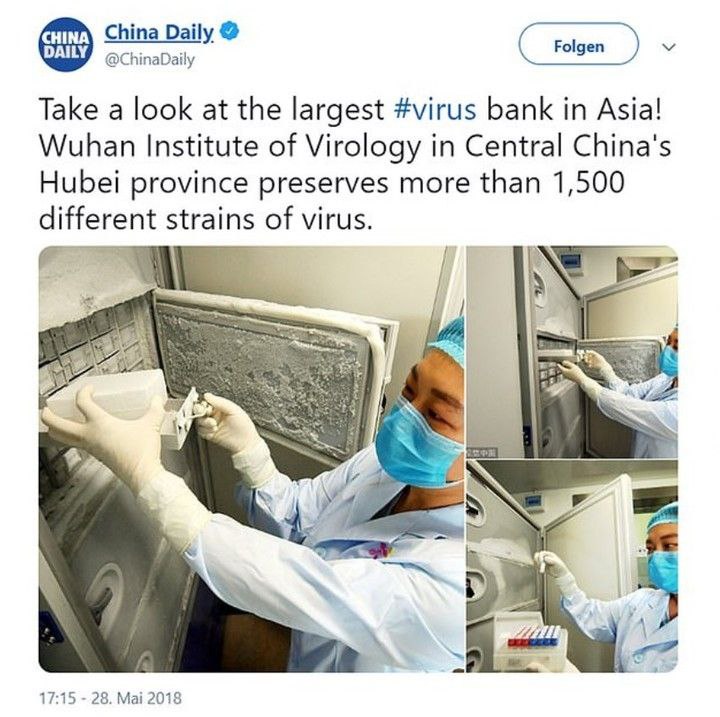Click the phrase Wuhan Institute of Virology
Screen dimensions: 720x717
[230, 147]
